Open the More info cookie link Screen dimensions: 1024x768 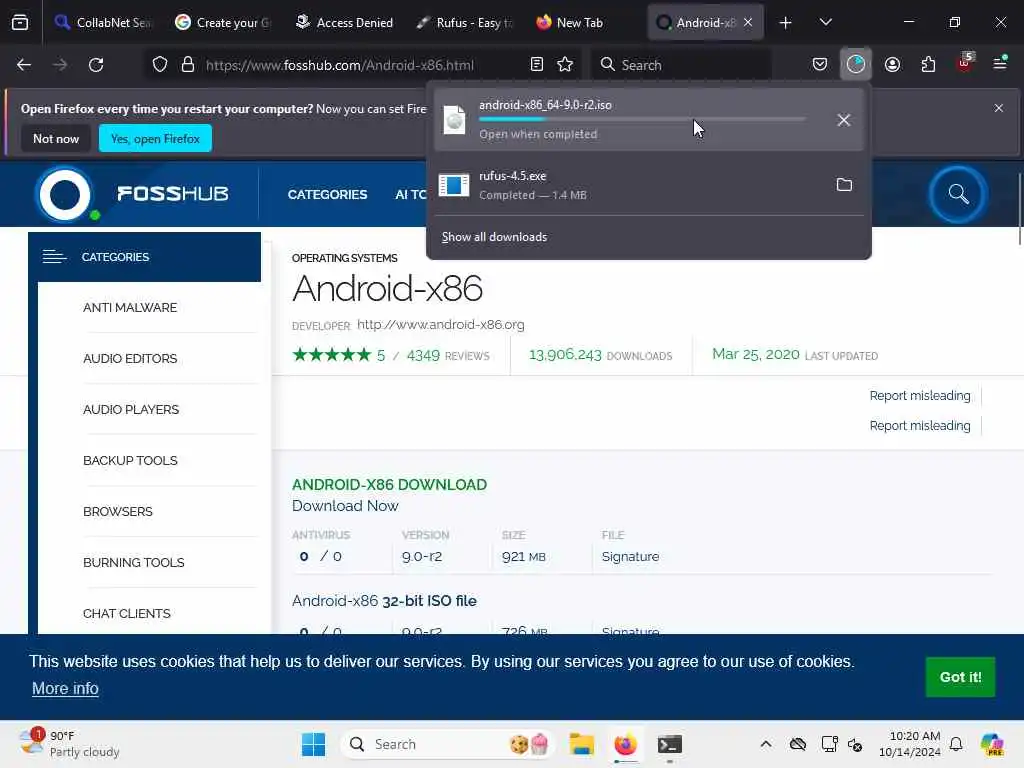click(x=65, y=688)
